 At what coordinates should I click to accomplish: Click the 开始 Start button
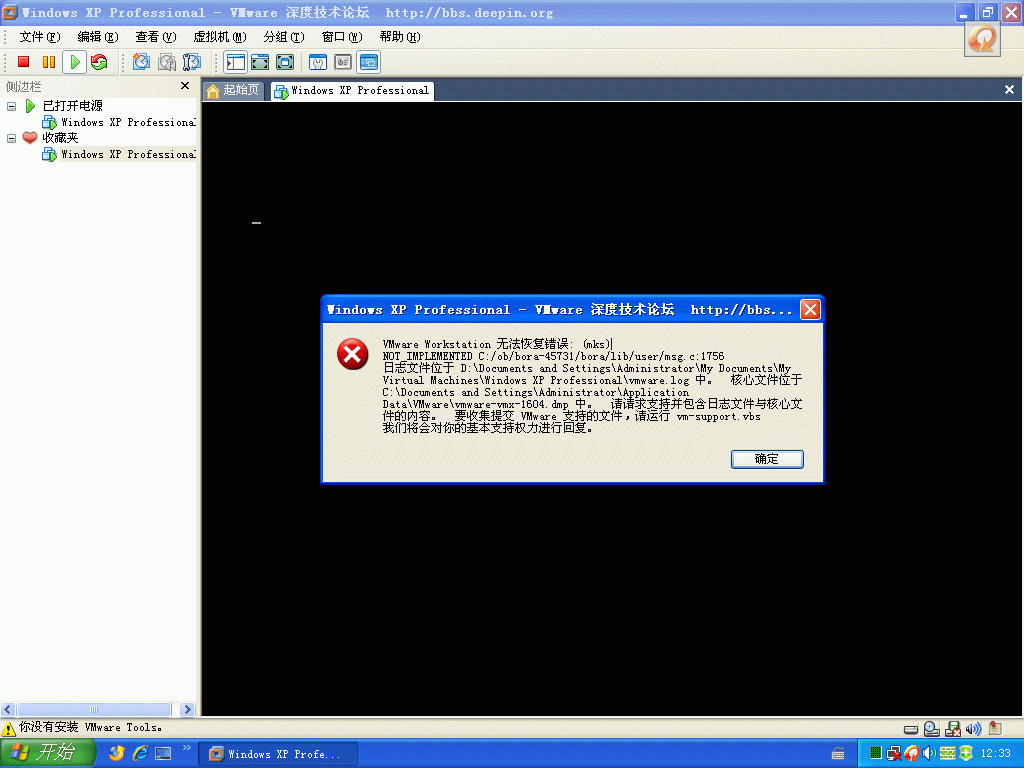click(x=47, y=753)
